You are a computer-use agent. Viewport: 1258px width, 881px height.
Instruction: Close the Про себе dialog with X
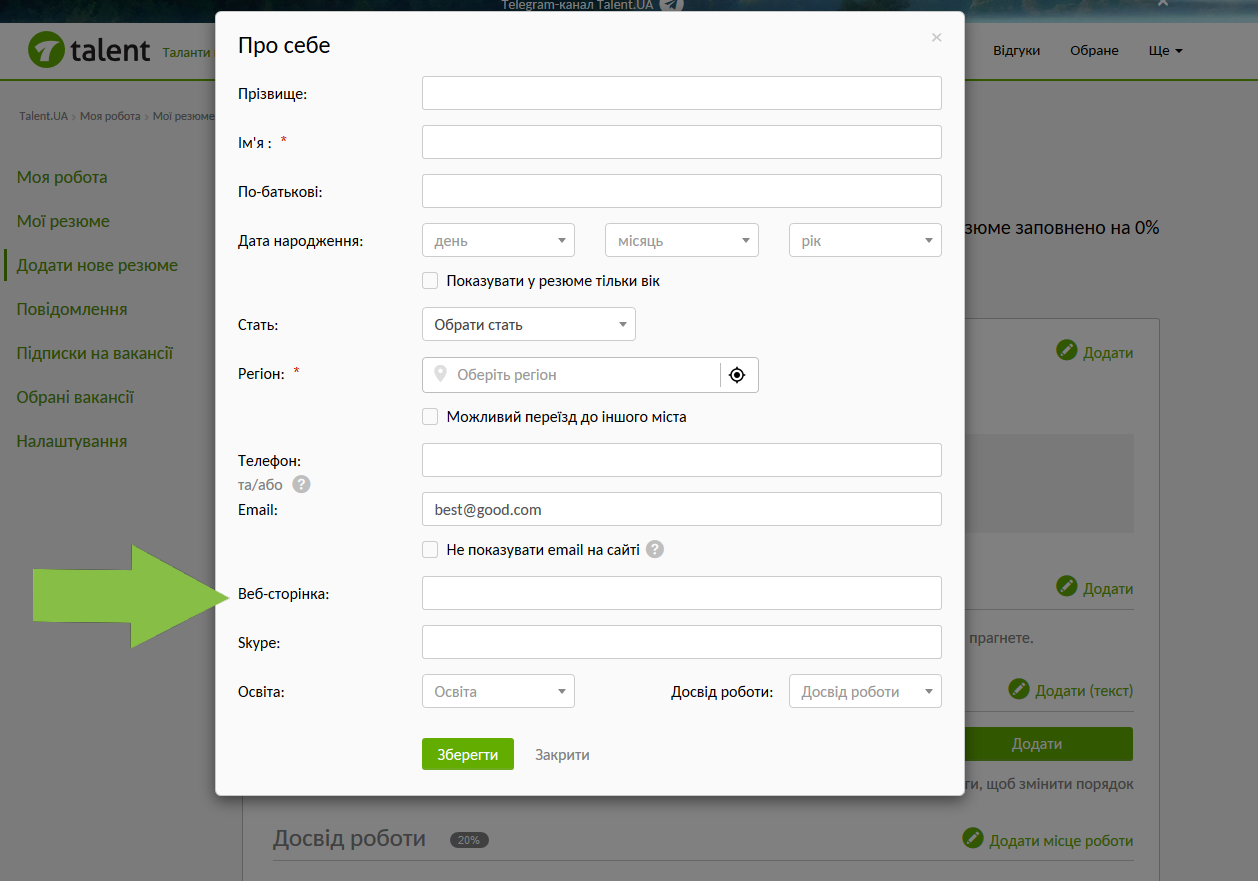point(937,38)
